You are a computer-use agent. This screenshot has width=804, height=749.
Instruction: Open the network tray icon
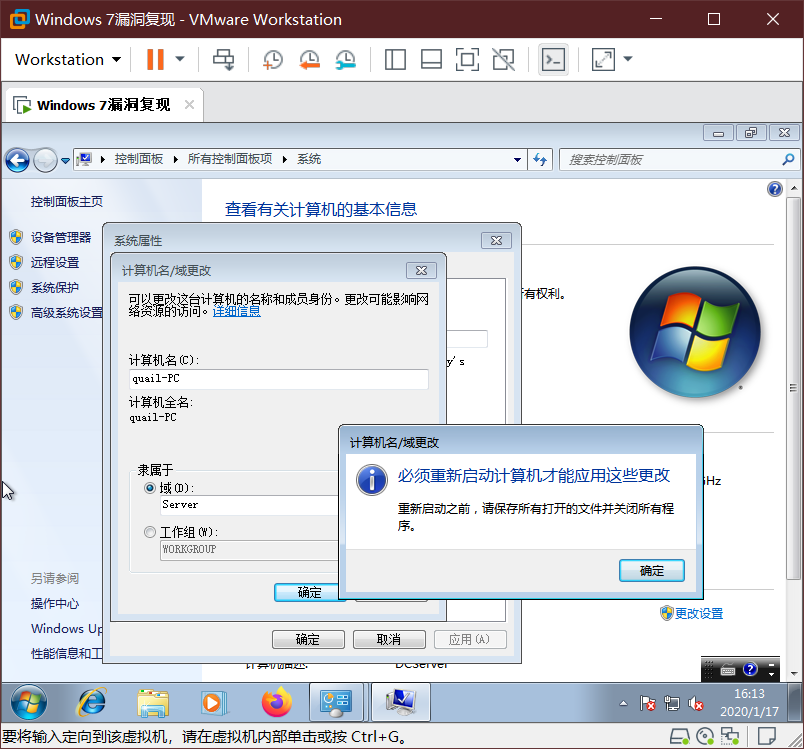tap(672, 703)
